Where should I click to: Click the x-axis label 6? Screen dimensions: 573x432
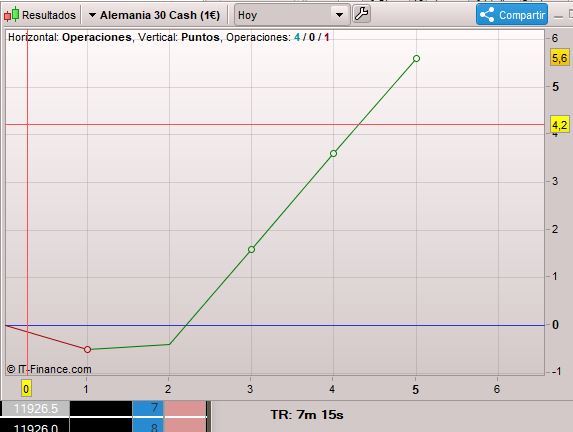[x=497, y=389]
